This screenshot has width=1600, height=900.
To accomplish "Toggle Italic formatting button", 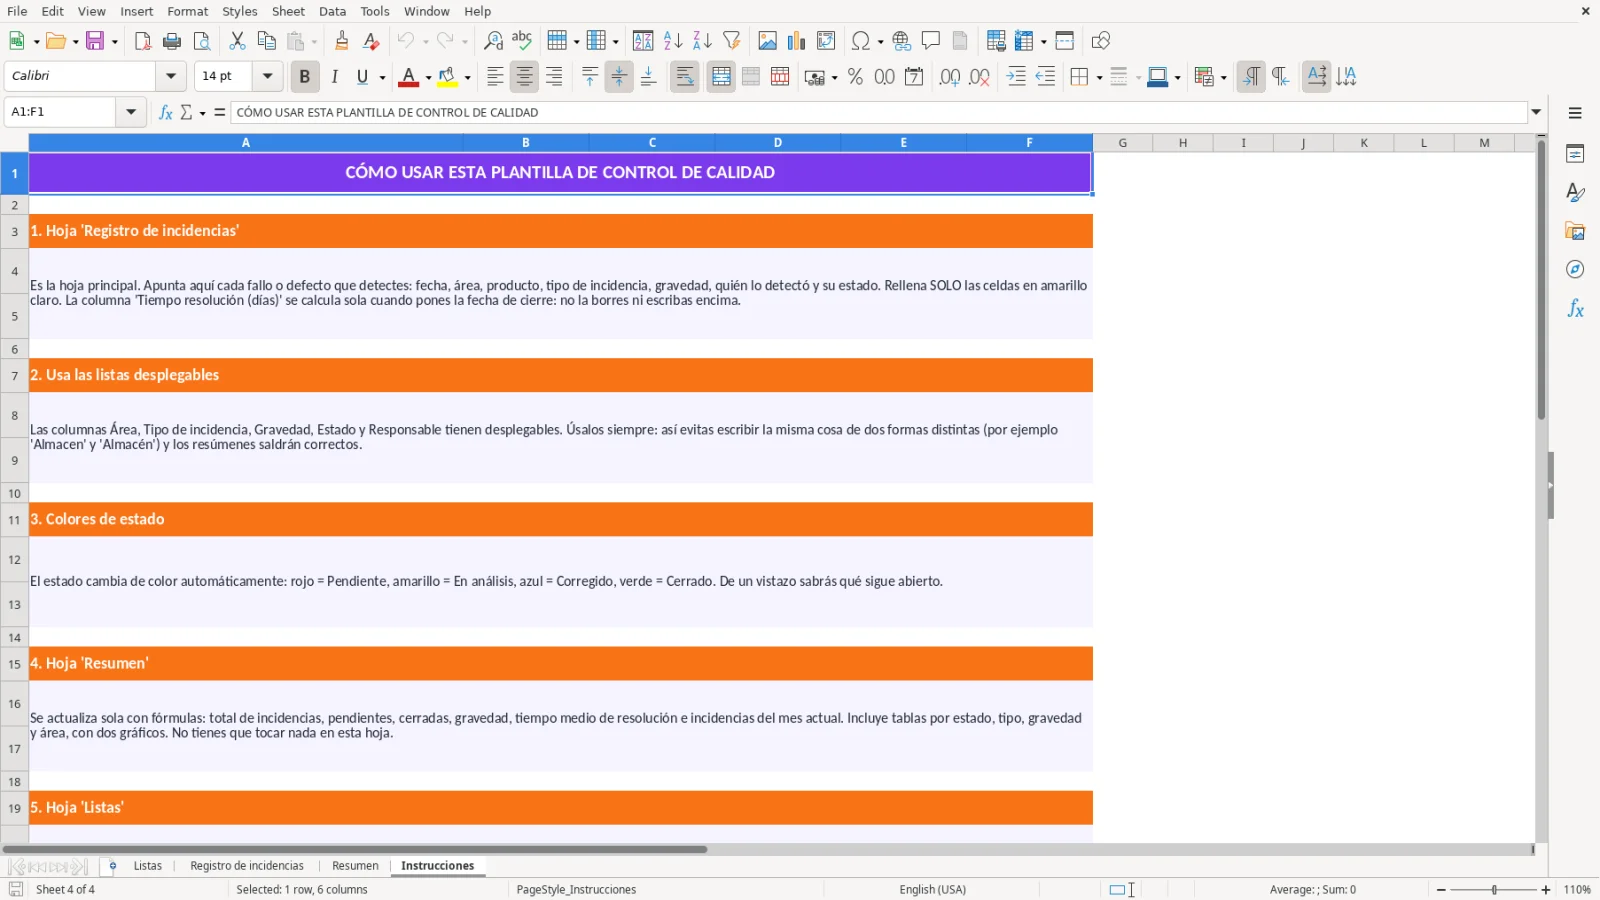I will click(334, 77).
